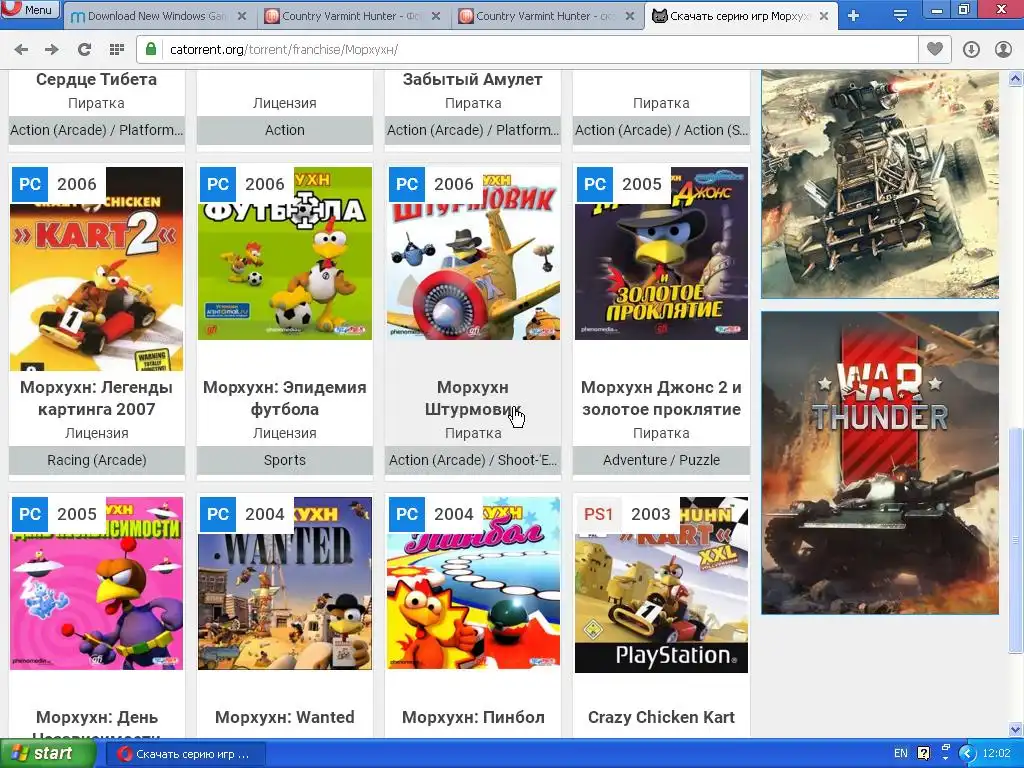The width and height of the screenshot is (1024, 768).
Task: Go forward to the next page
Action: pyautogui.click(x=52, y=49)
